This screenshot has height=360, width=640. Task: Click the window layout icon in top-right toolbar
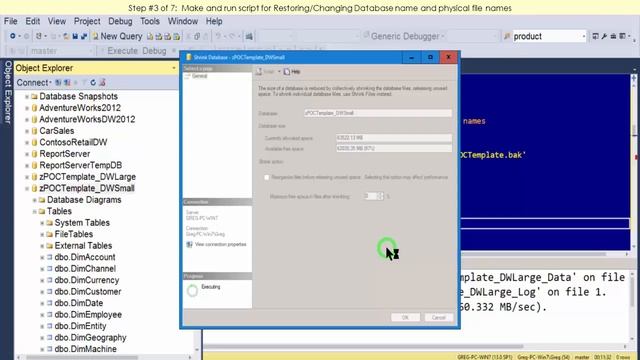tap(622, 36)
